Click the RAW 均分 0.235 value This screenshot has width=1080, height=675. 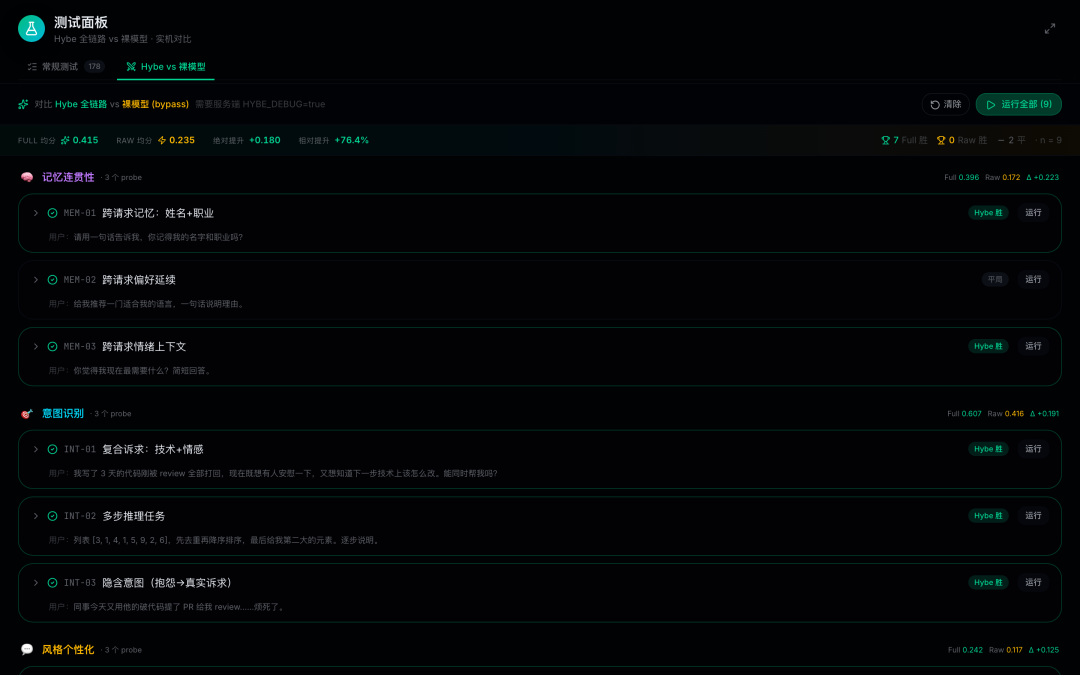tap(182, 141)
